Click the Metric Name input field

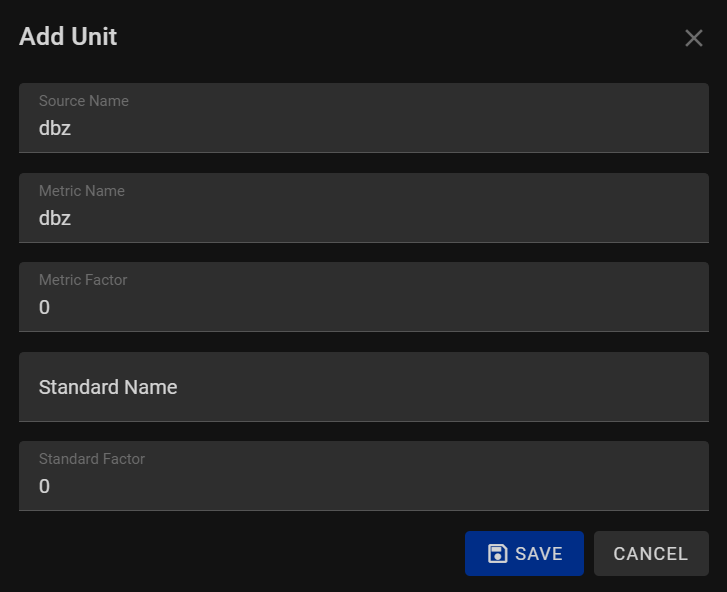click(364, 208)
